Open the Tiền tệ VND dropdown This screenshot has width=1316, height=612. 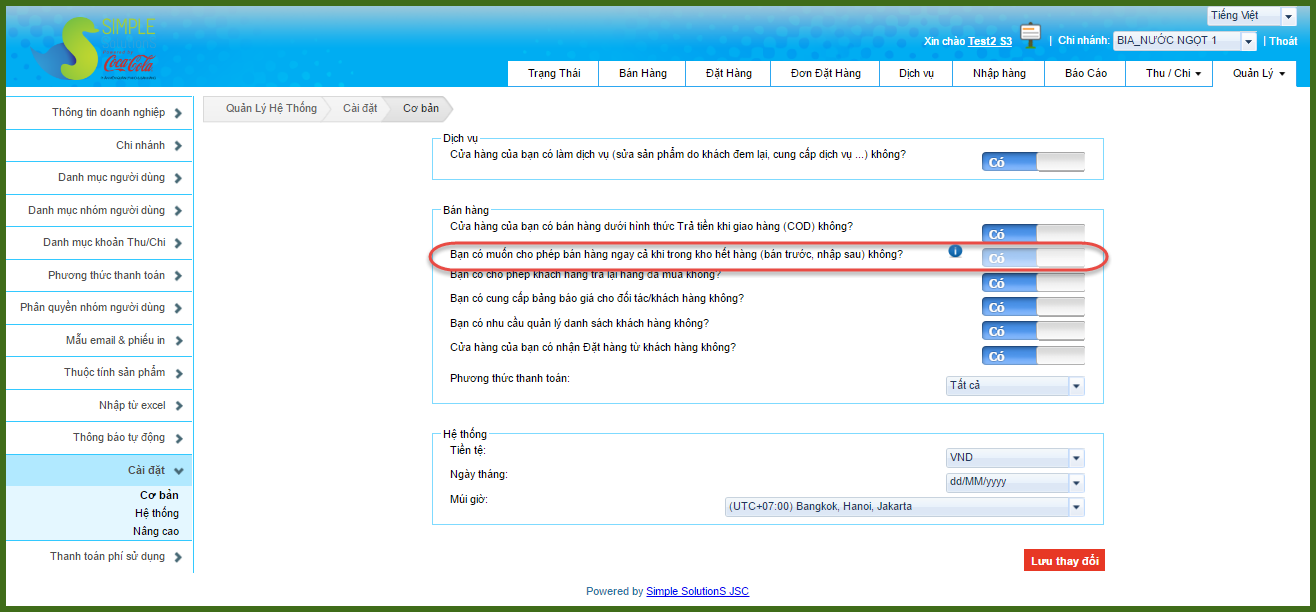point(1076,458)
